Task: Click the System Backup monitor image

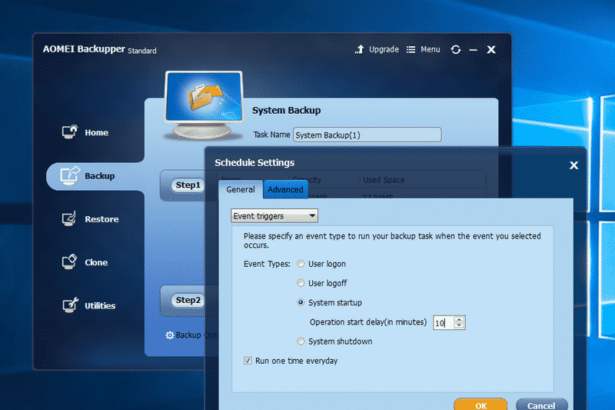Action: 204,105
